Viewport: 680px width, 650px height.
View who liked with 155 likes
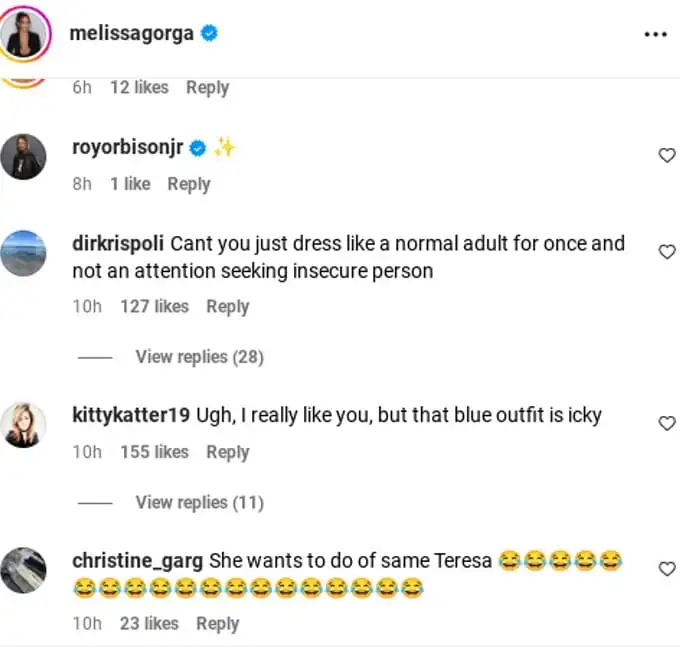[x=154, y=452]
